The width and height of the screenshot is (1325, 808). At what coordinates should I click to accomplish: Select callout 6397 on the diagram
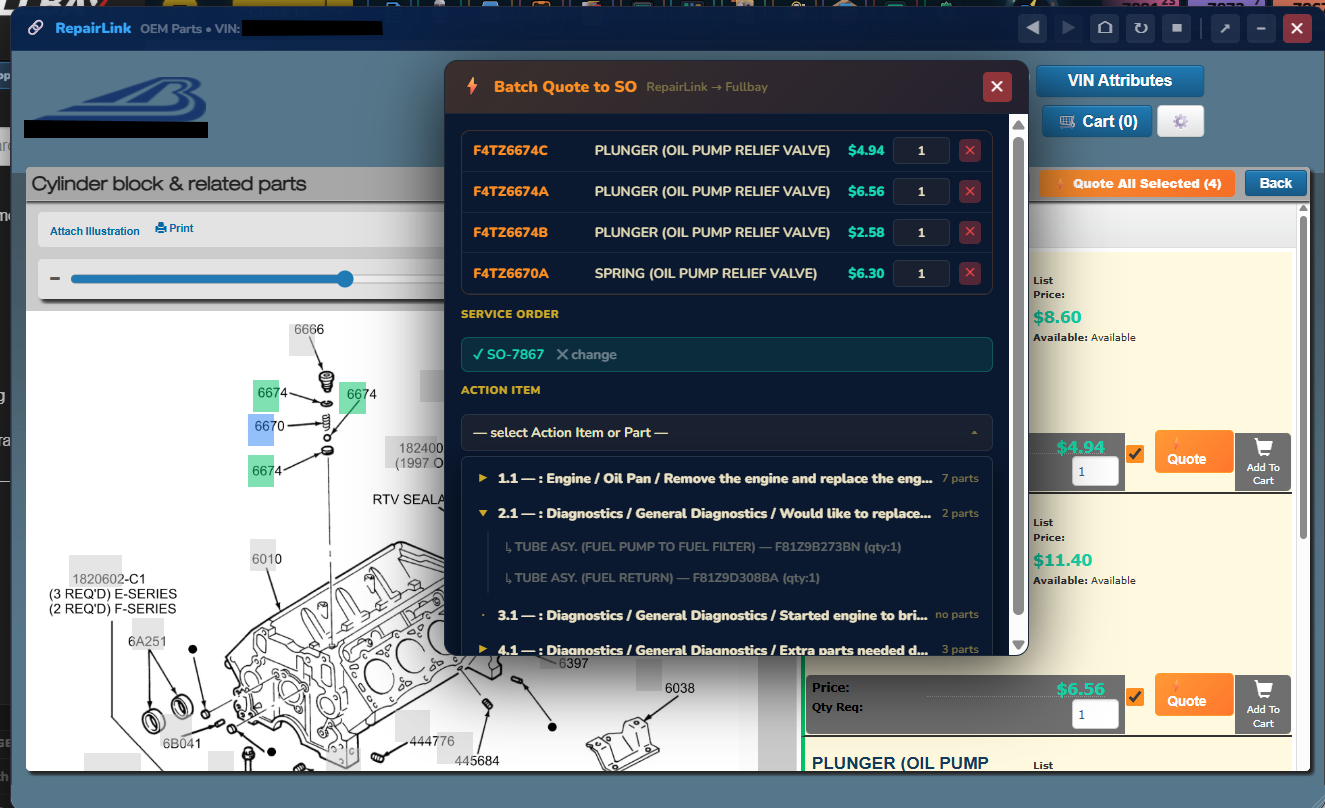click(x=573, y=663)
